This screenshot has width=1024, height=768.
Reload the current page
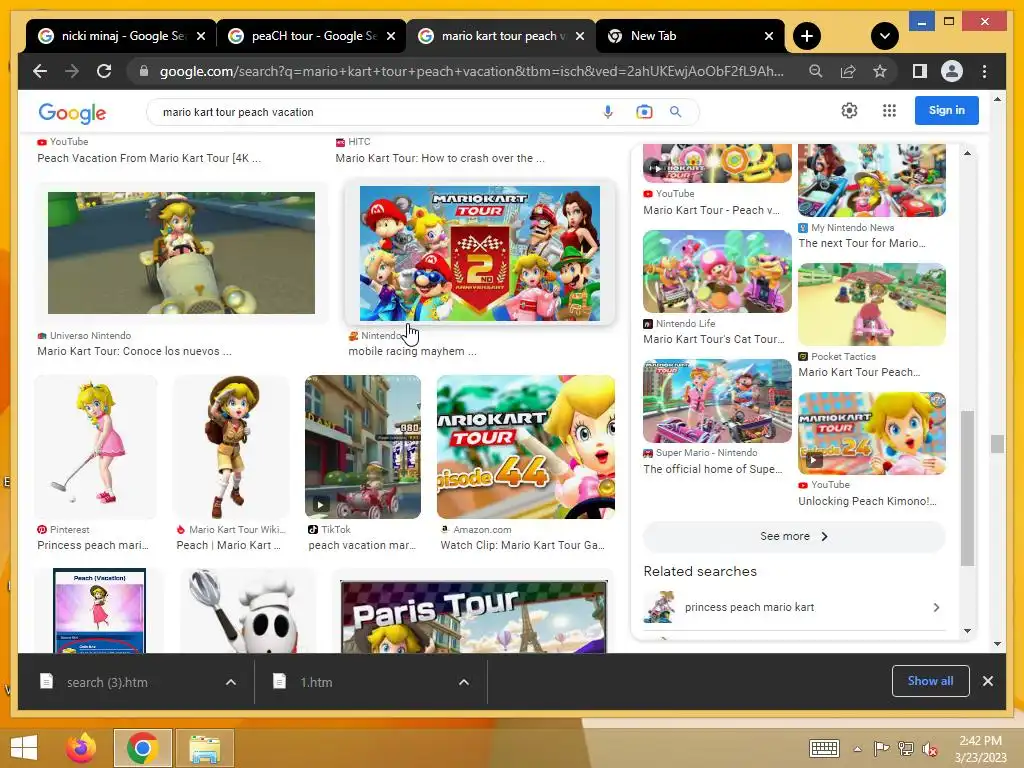[104, 71]
